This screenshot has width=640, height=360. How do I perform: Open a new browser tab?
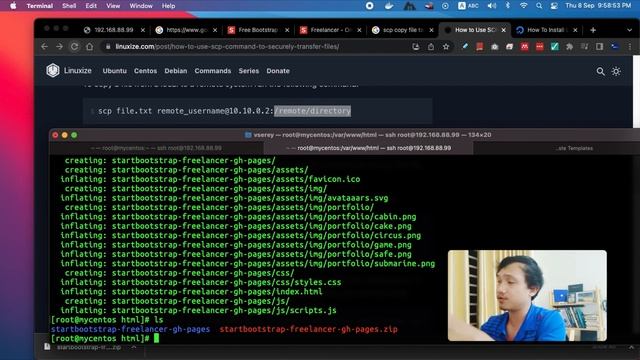tap(593, 30)
